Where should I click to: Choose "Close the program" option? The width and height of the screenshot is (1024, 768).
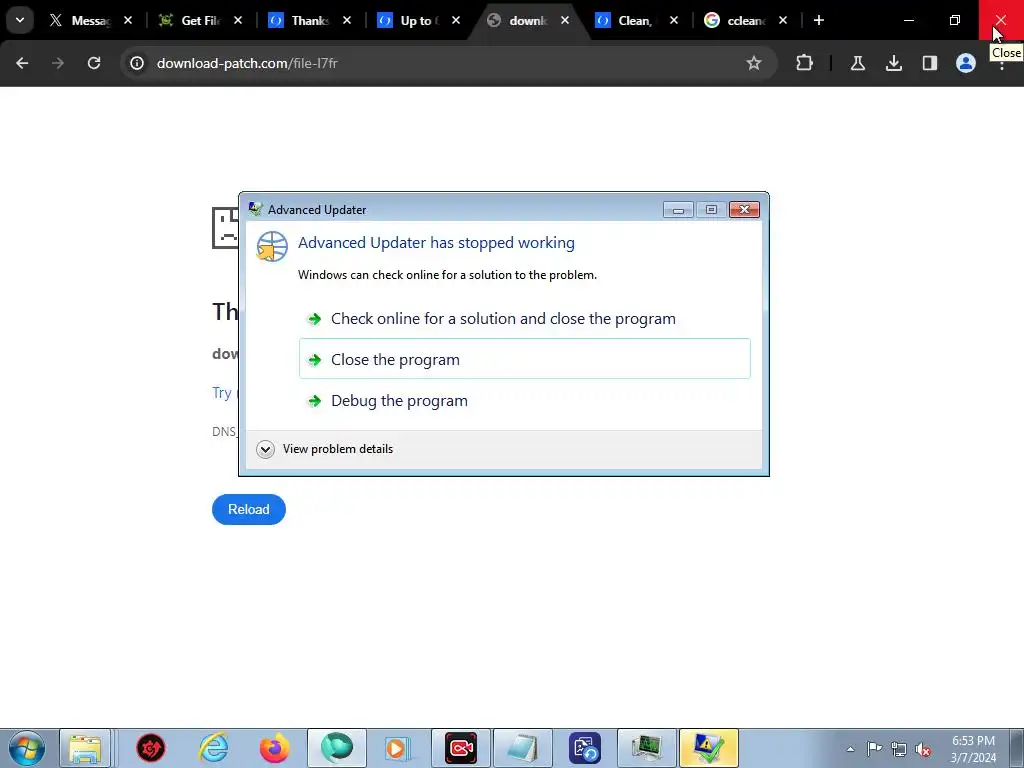pyautogui.click(x=524, y=359)
